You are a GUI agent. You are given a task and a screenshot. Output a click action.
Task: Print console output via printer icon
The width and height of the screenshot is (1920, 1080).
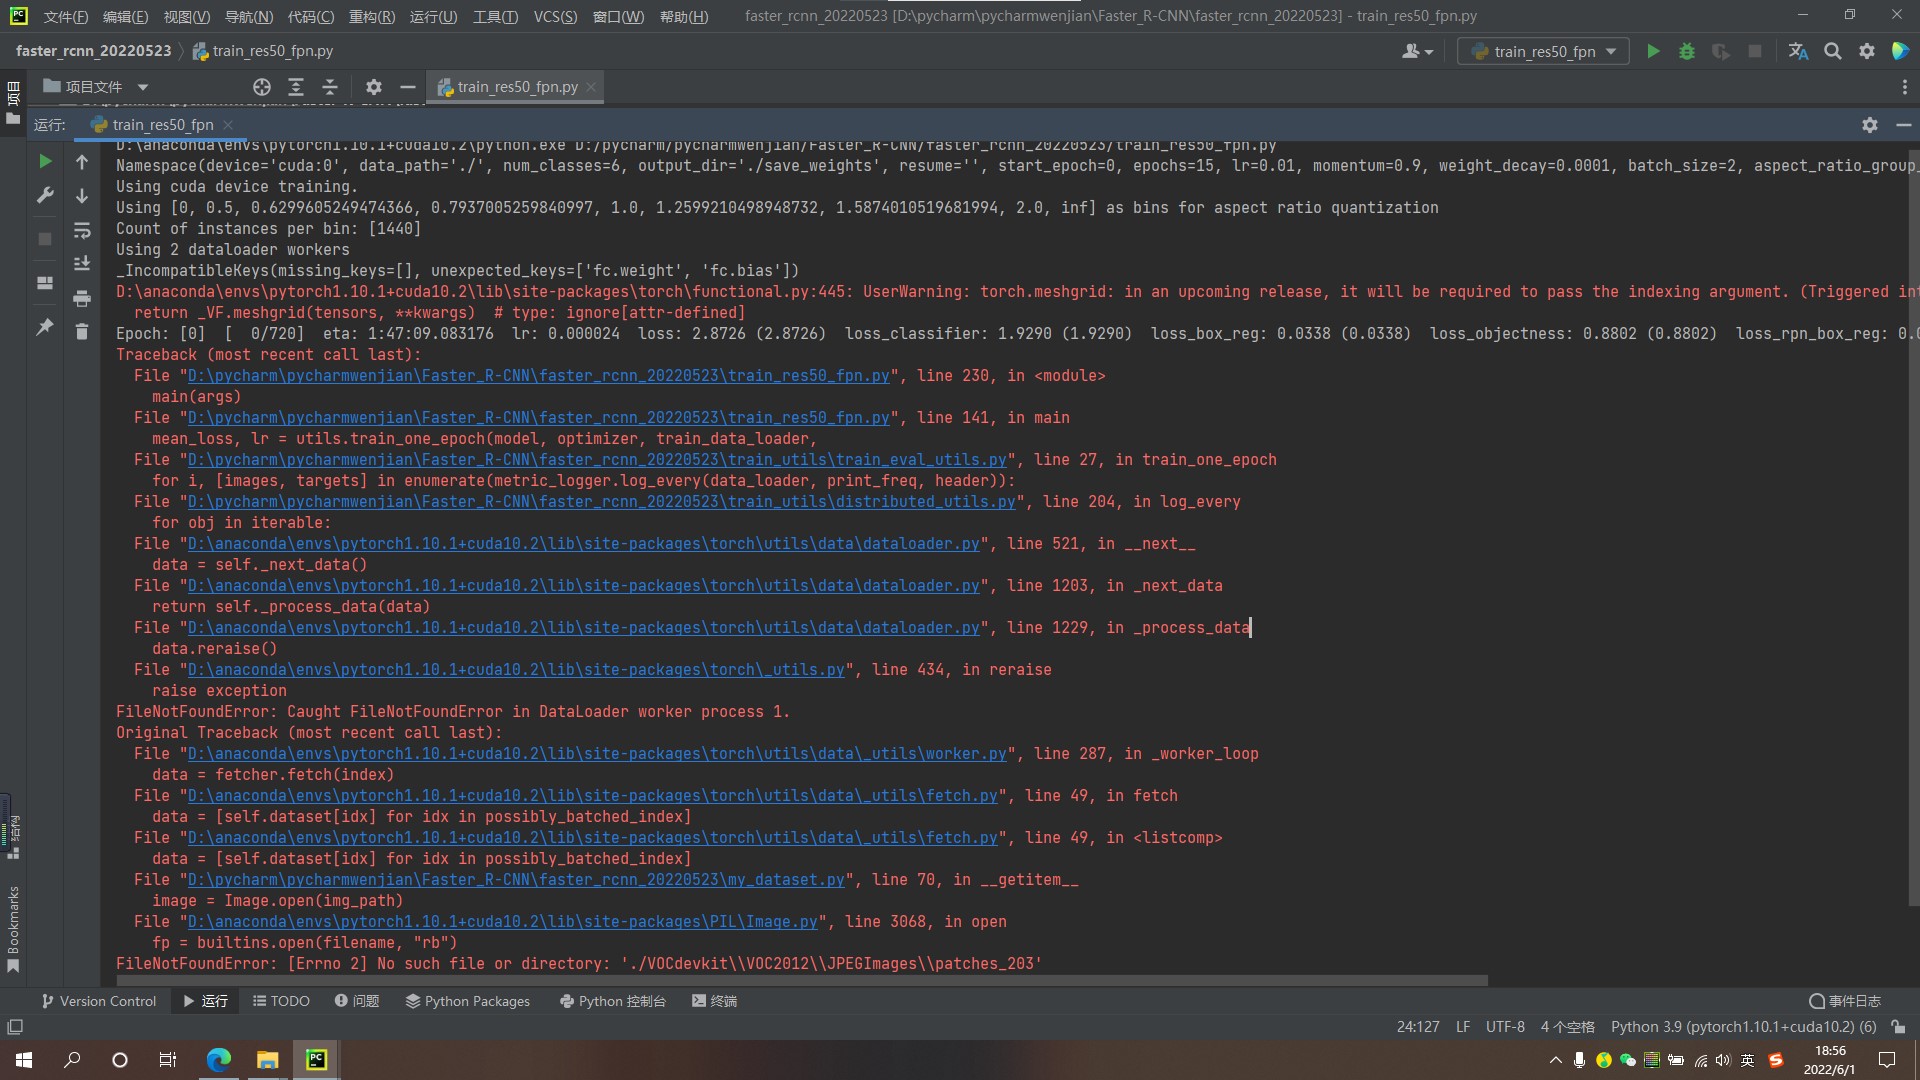83,298
